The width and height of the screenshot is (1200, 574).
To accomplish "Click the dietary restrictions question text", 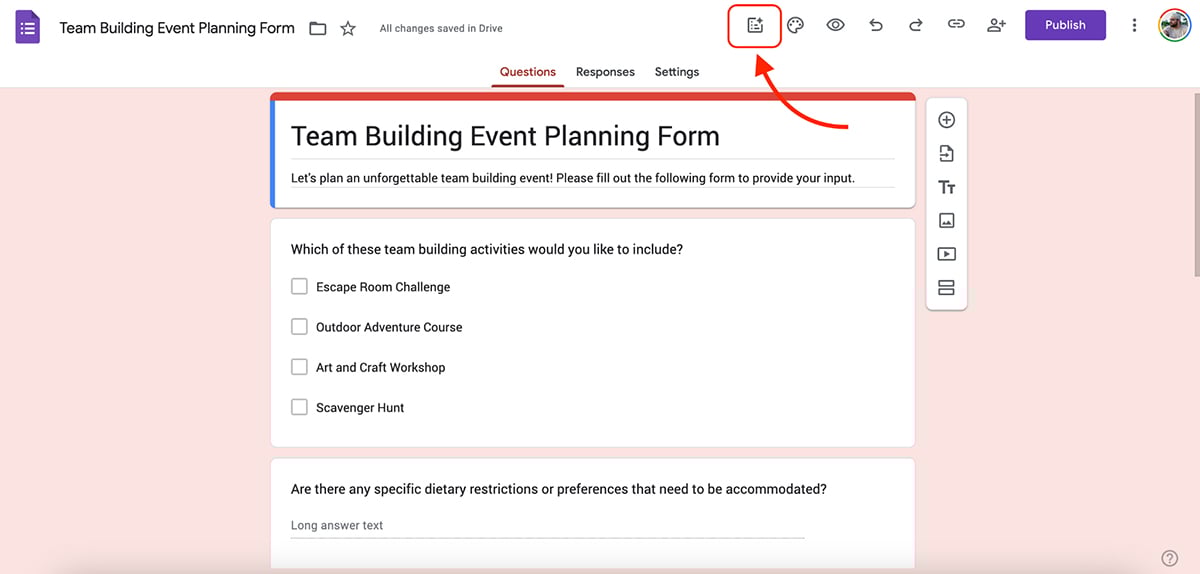I will (x=559, y=489).
